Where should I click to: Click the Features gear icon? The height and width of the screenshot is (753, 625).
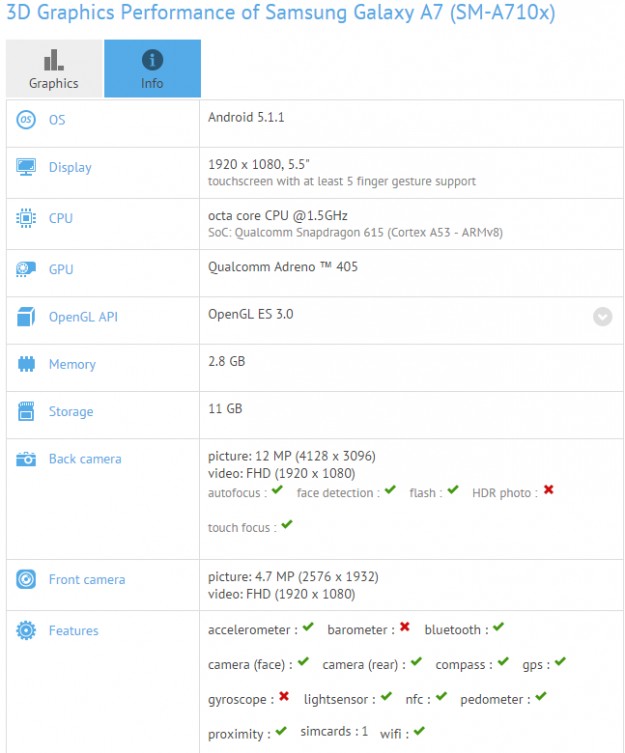(x=26, y=631)
